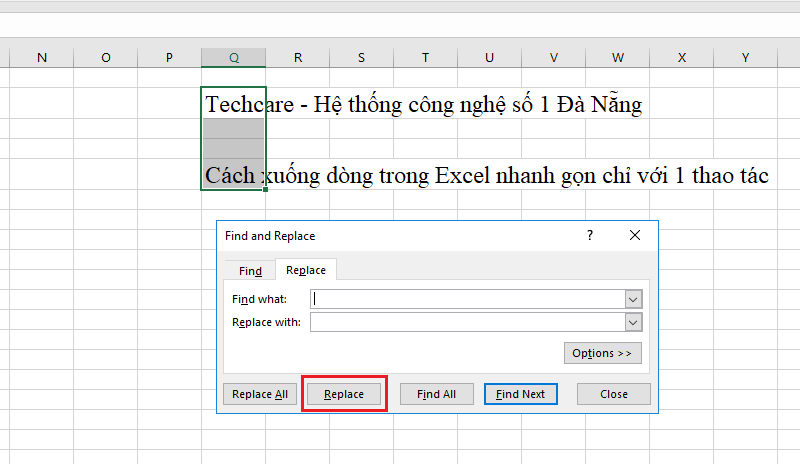
Task: Click the cell text starting with Techcare
Action: point(423,105)
